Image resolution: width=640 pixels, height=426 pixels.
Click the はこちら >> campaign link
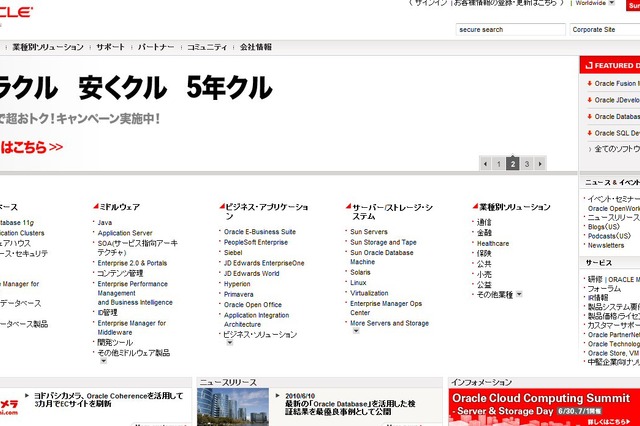point(31,147)
